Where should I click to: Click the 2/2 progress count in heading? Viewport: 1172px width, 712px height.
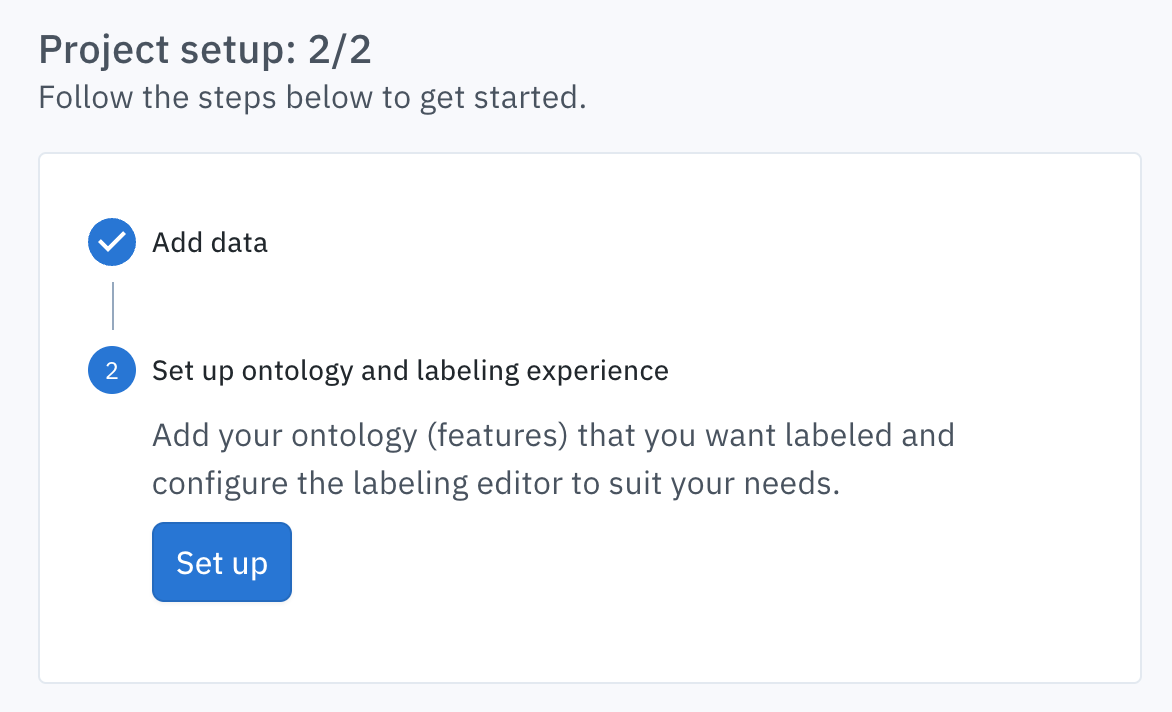point(340,50)
